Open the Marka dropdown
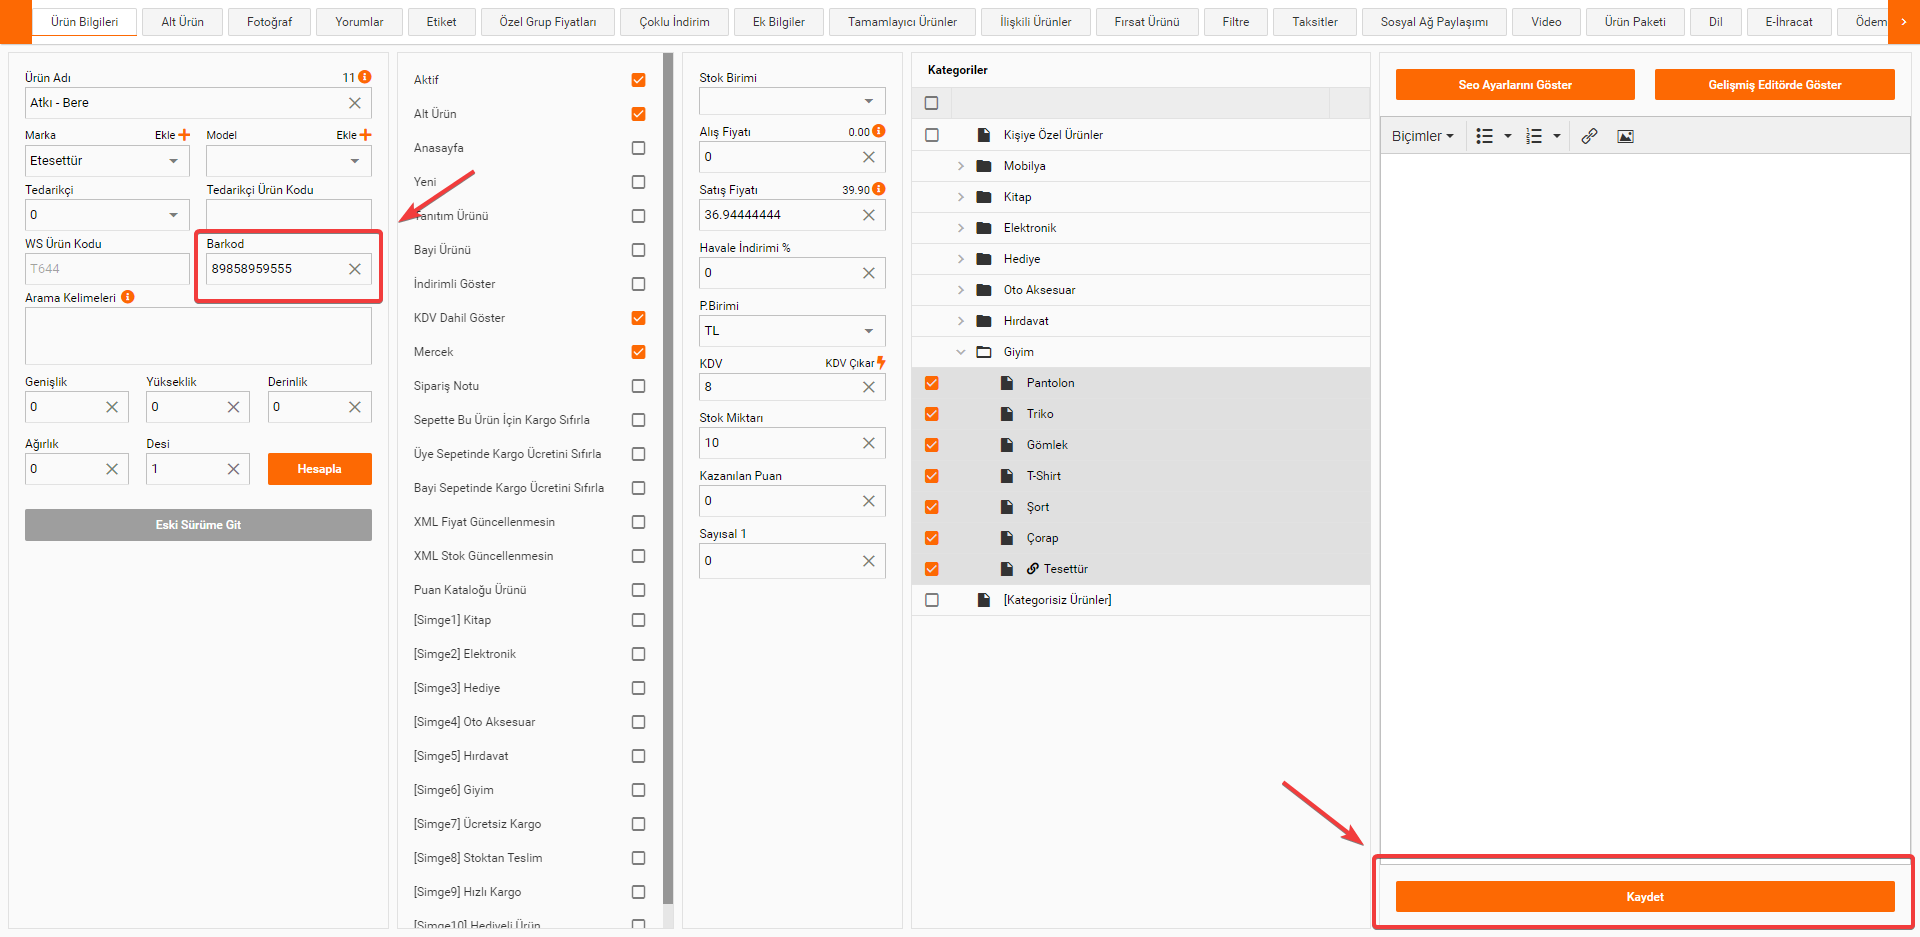 coord(107,161)
